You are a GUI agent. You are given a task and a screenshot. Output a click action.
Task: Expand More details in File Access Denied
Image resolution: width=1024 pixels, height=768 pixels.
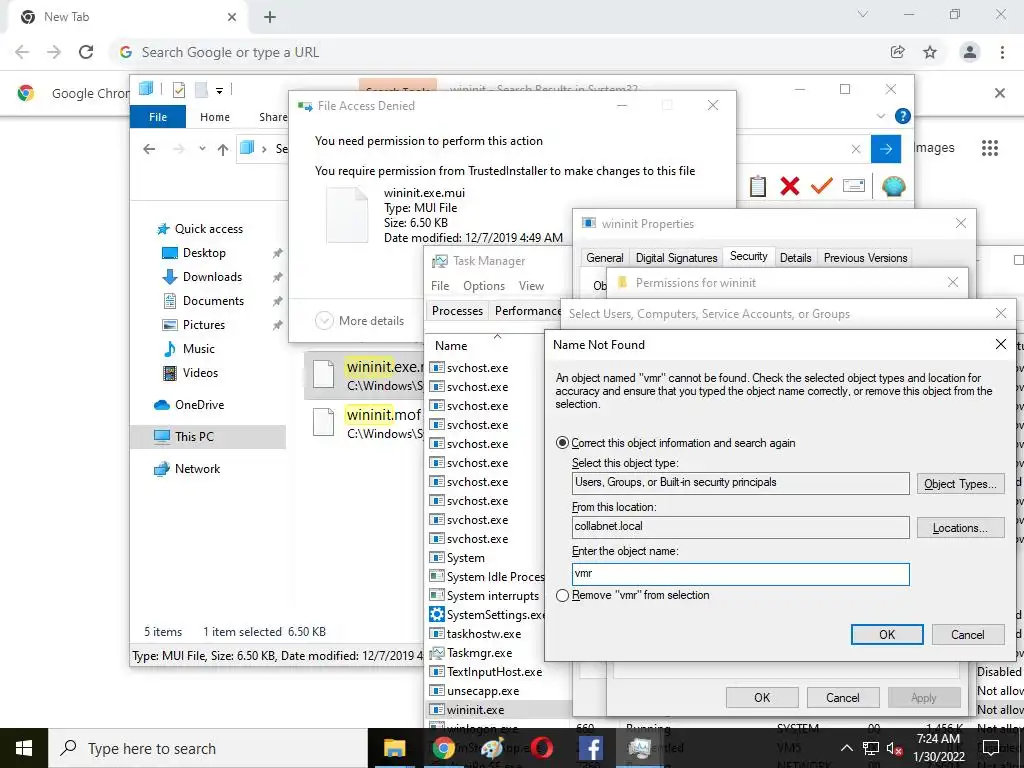360,321
